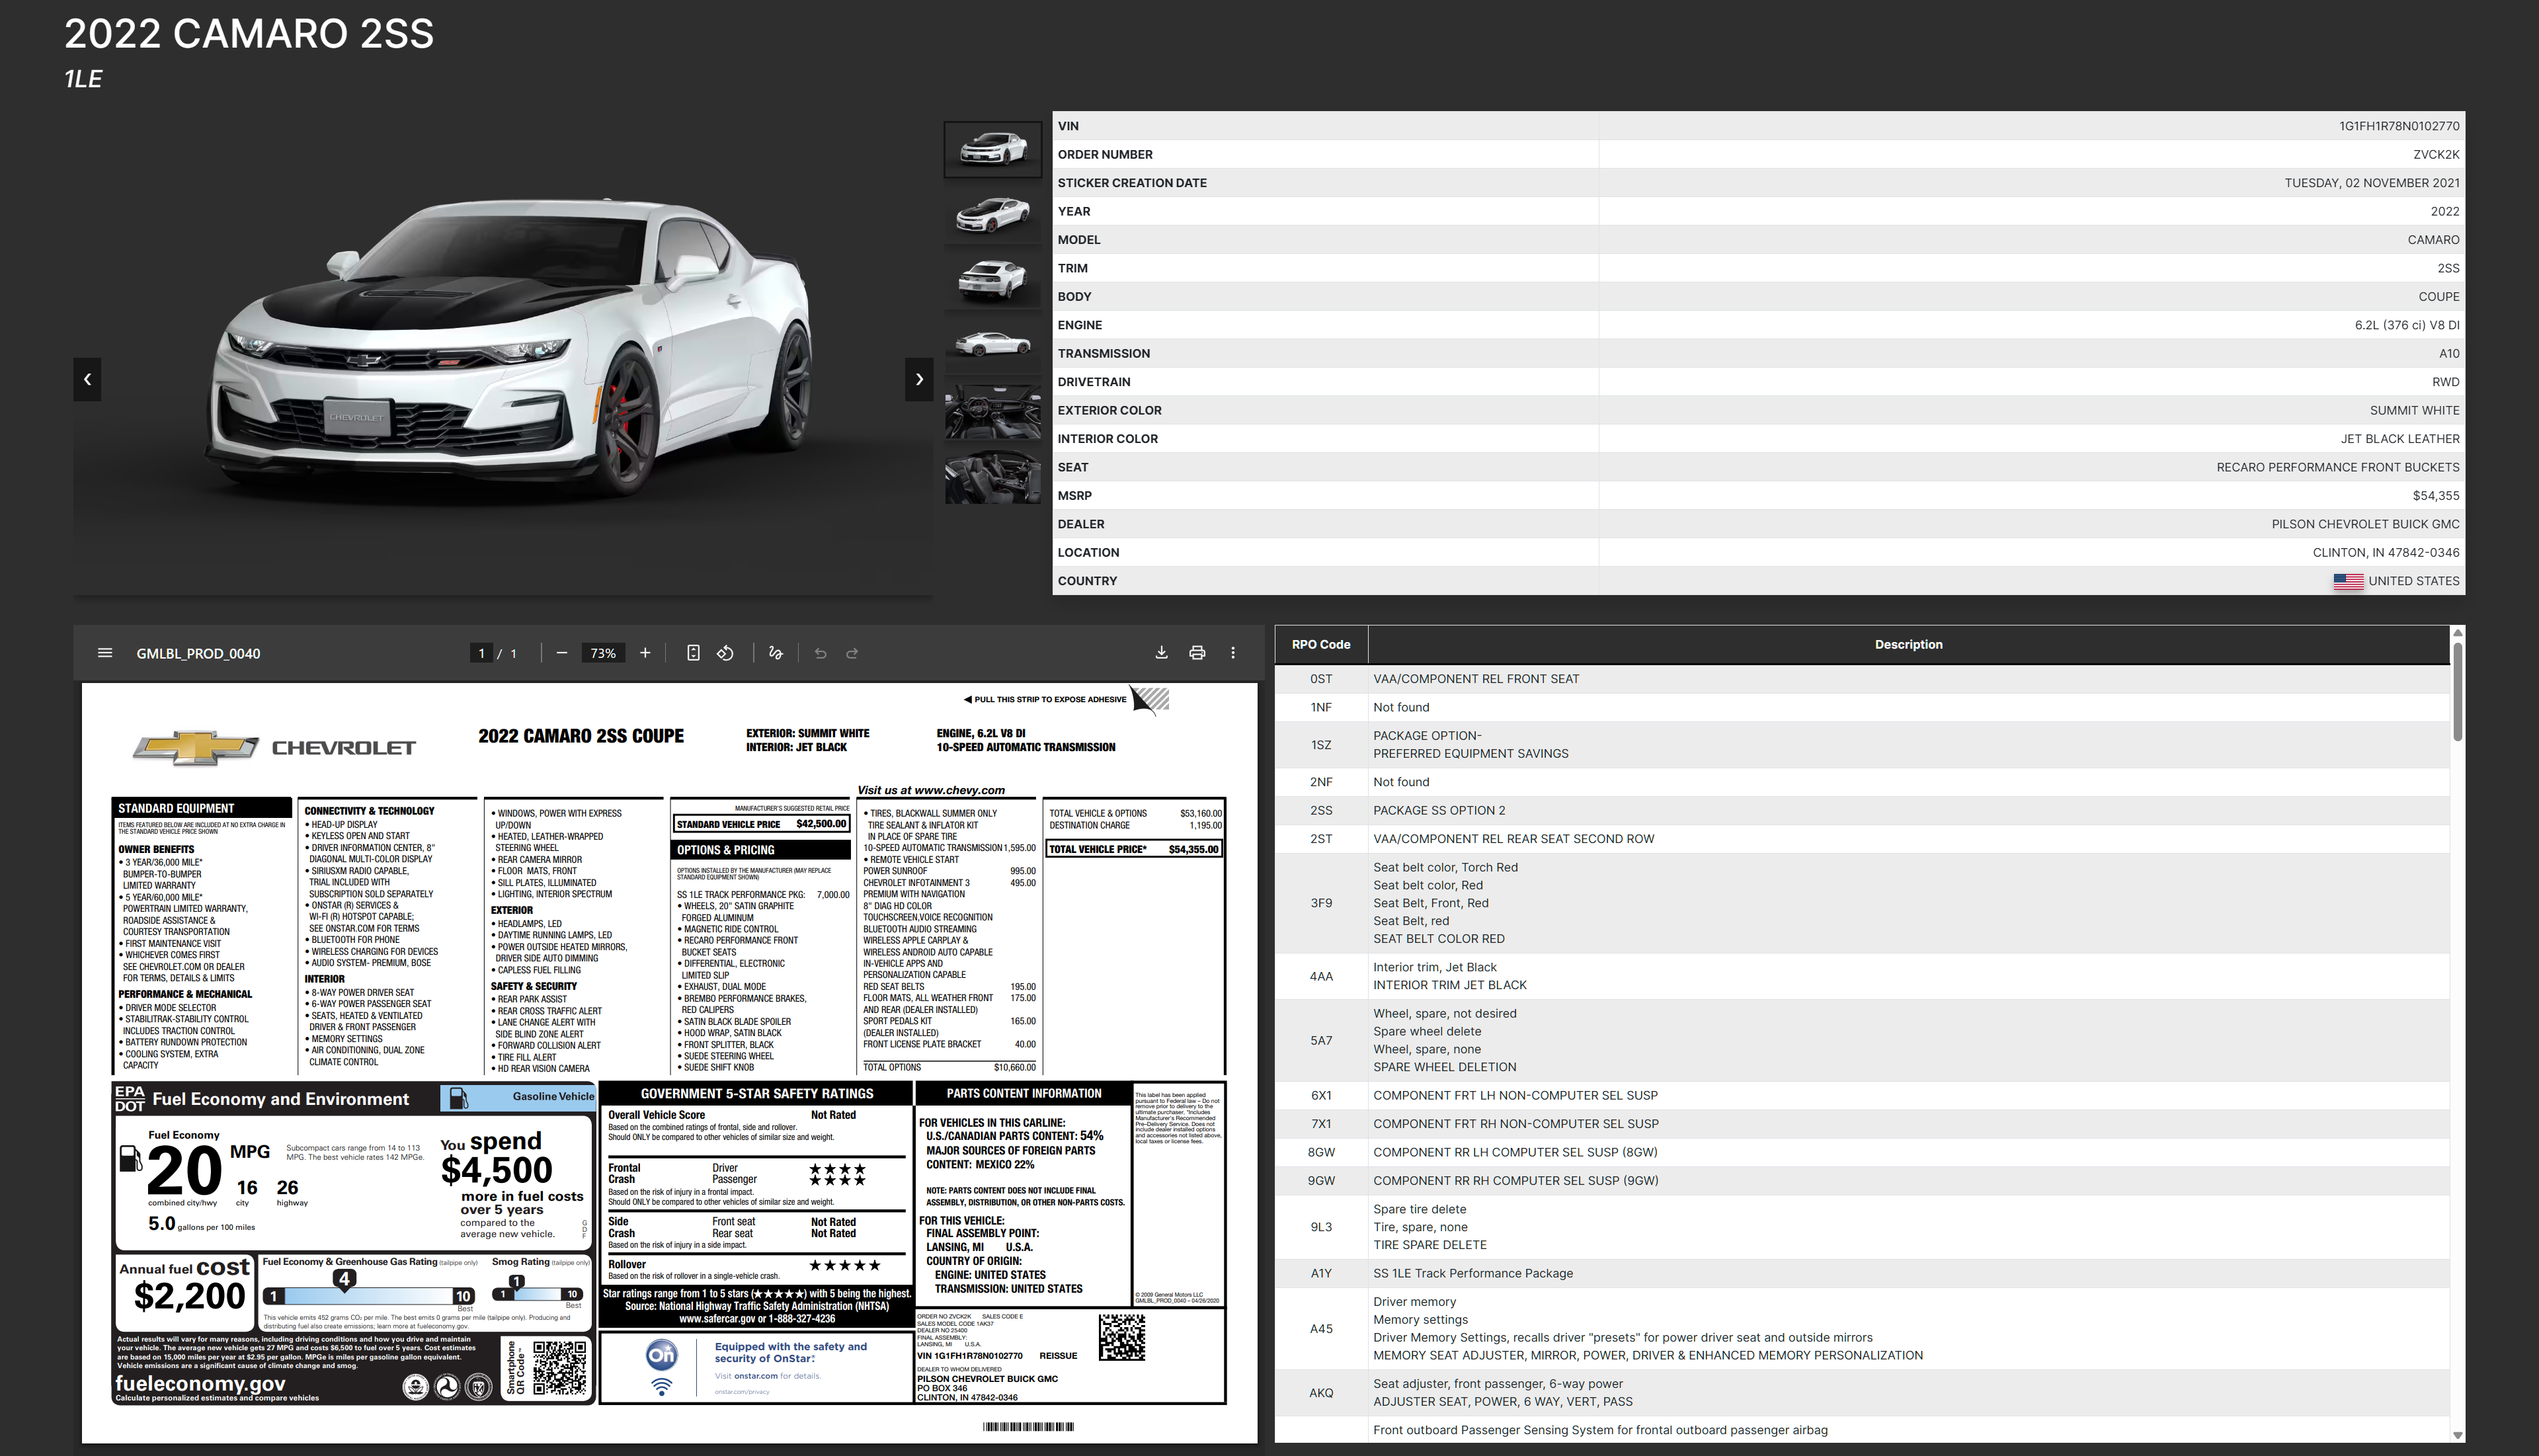2539x1456 pixels.
Task: Zoom out the window sticker PDF
Action: click(x=562, y=653)
